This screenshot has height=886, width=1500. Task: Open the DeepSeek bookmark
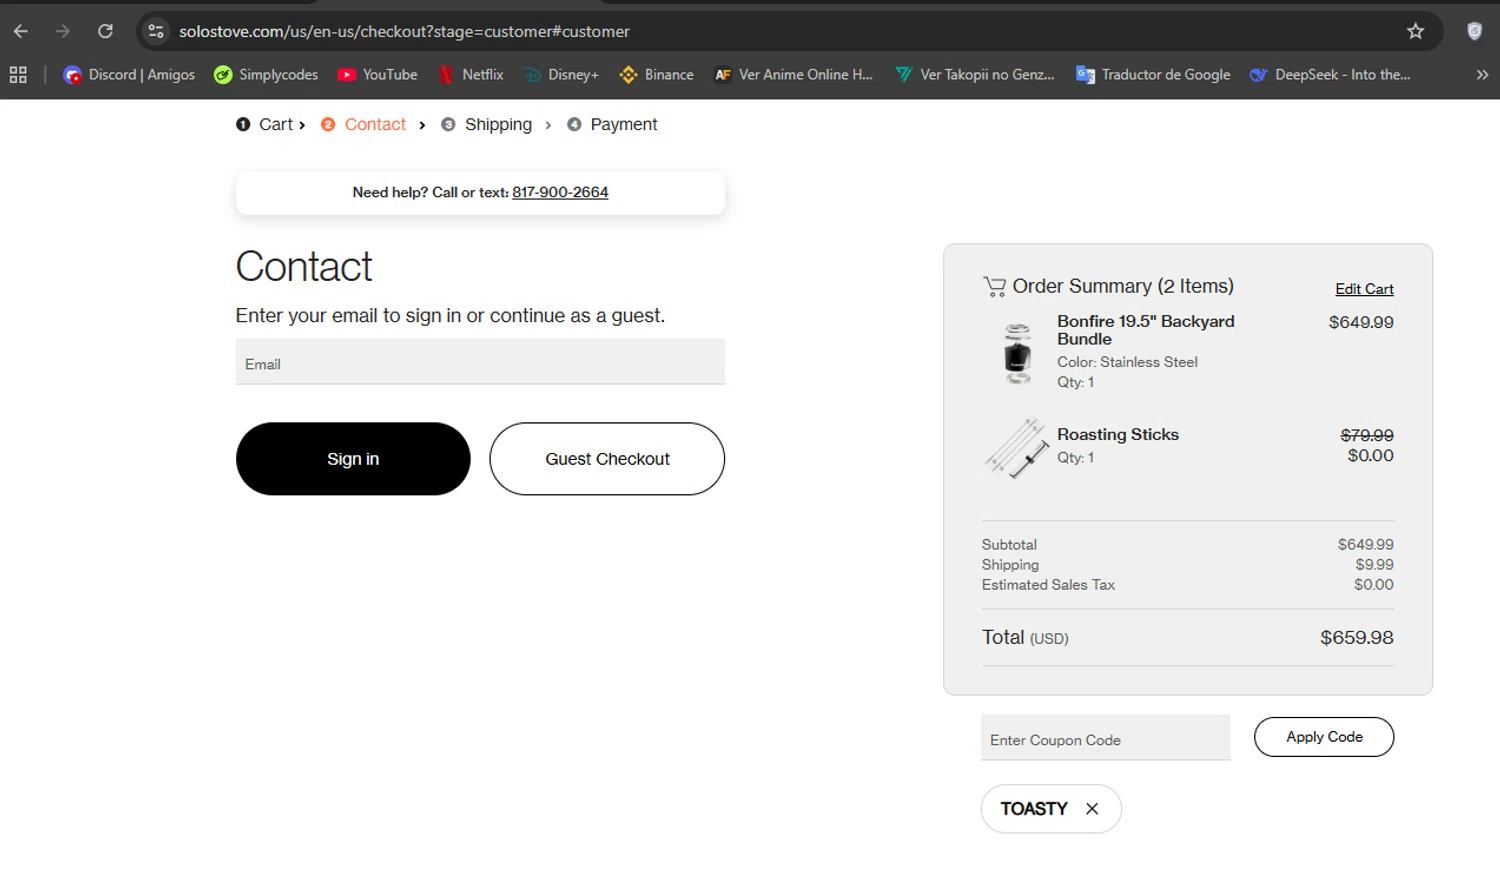(1330, 74)
